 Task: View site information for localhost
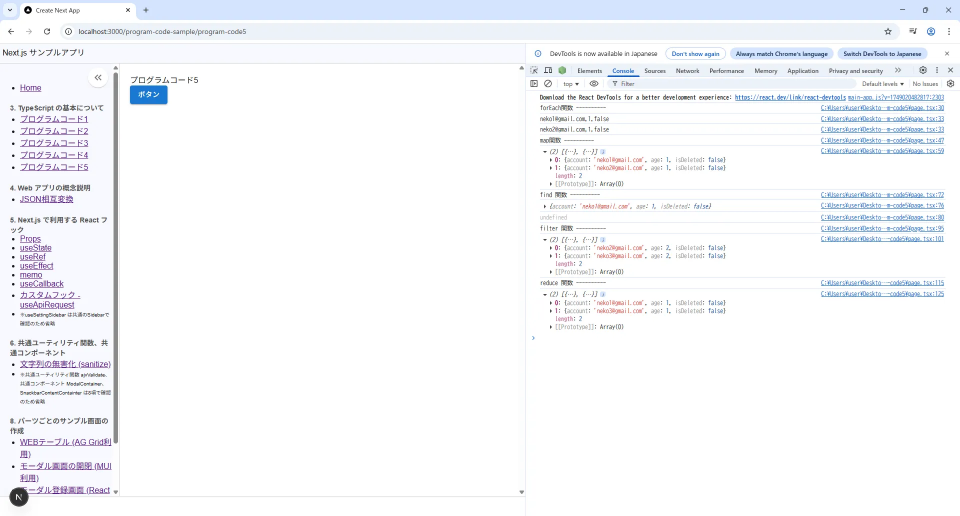pos(69,31)
